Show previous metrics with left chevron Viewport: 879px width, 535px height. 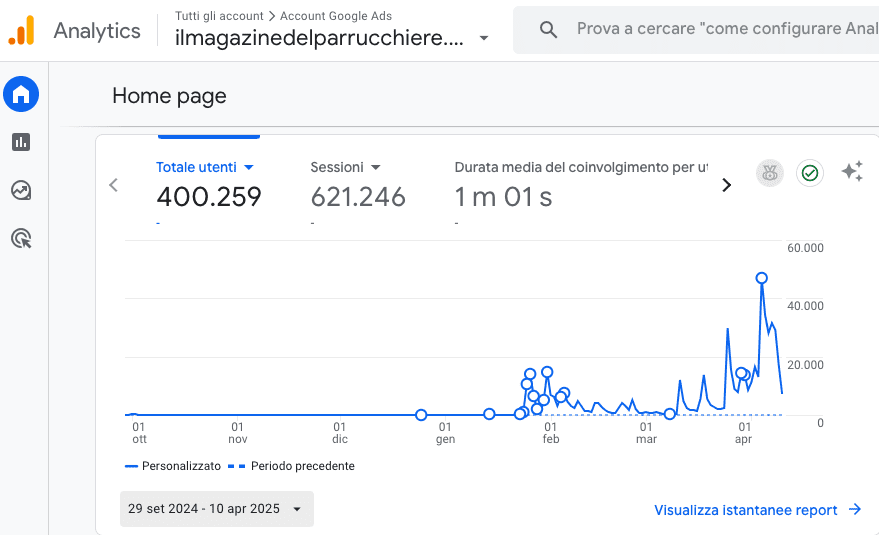coord(113,185)
